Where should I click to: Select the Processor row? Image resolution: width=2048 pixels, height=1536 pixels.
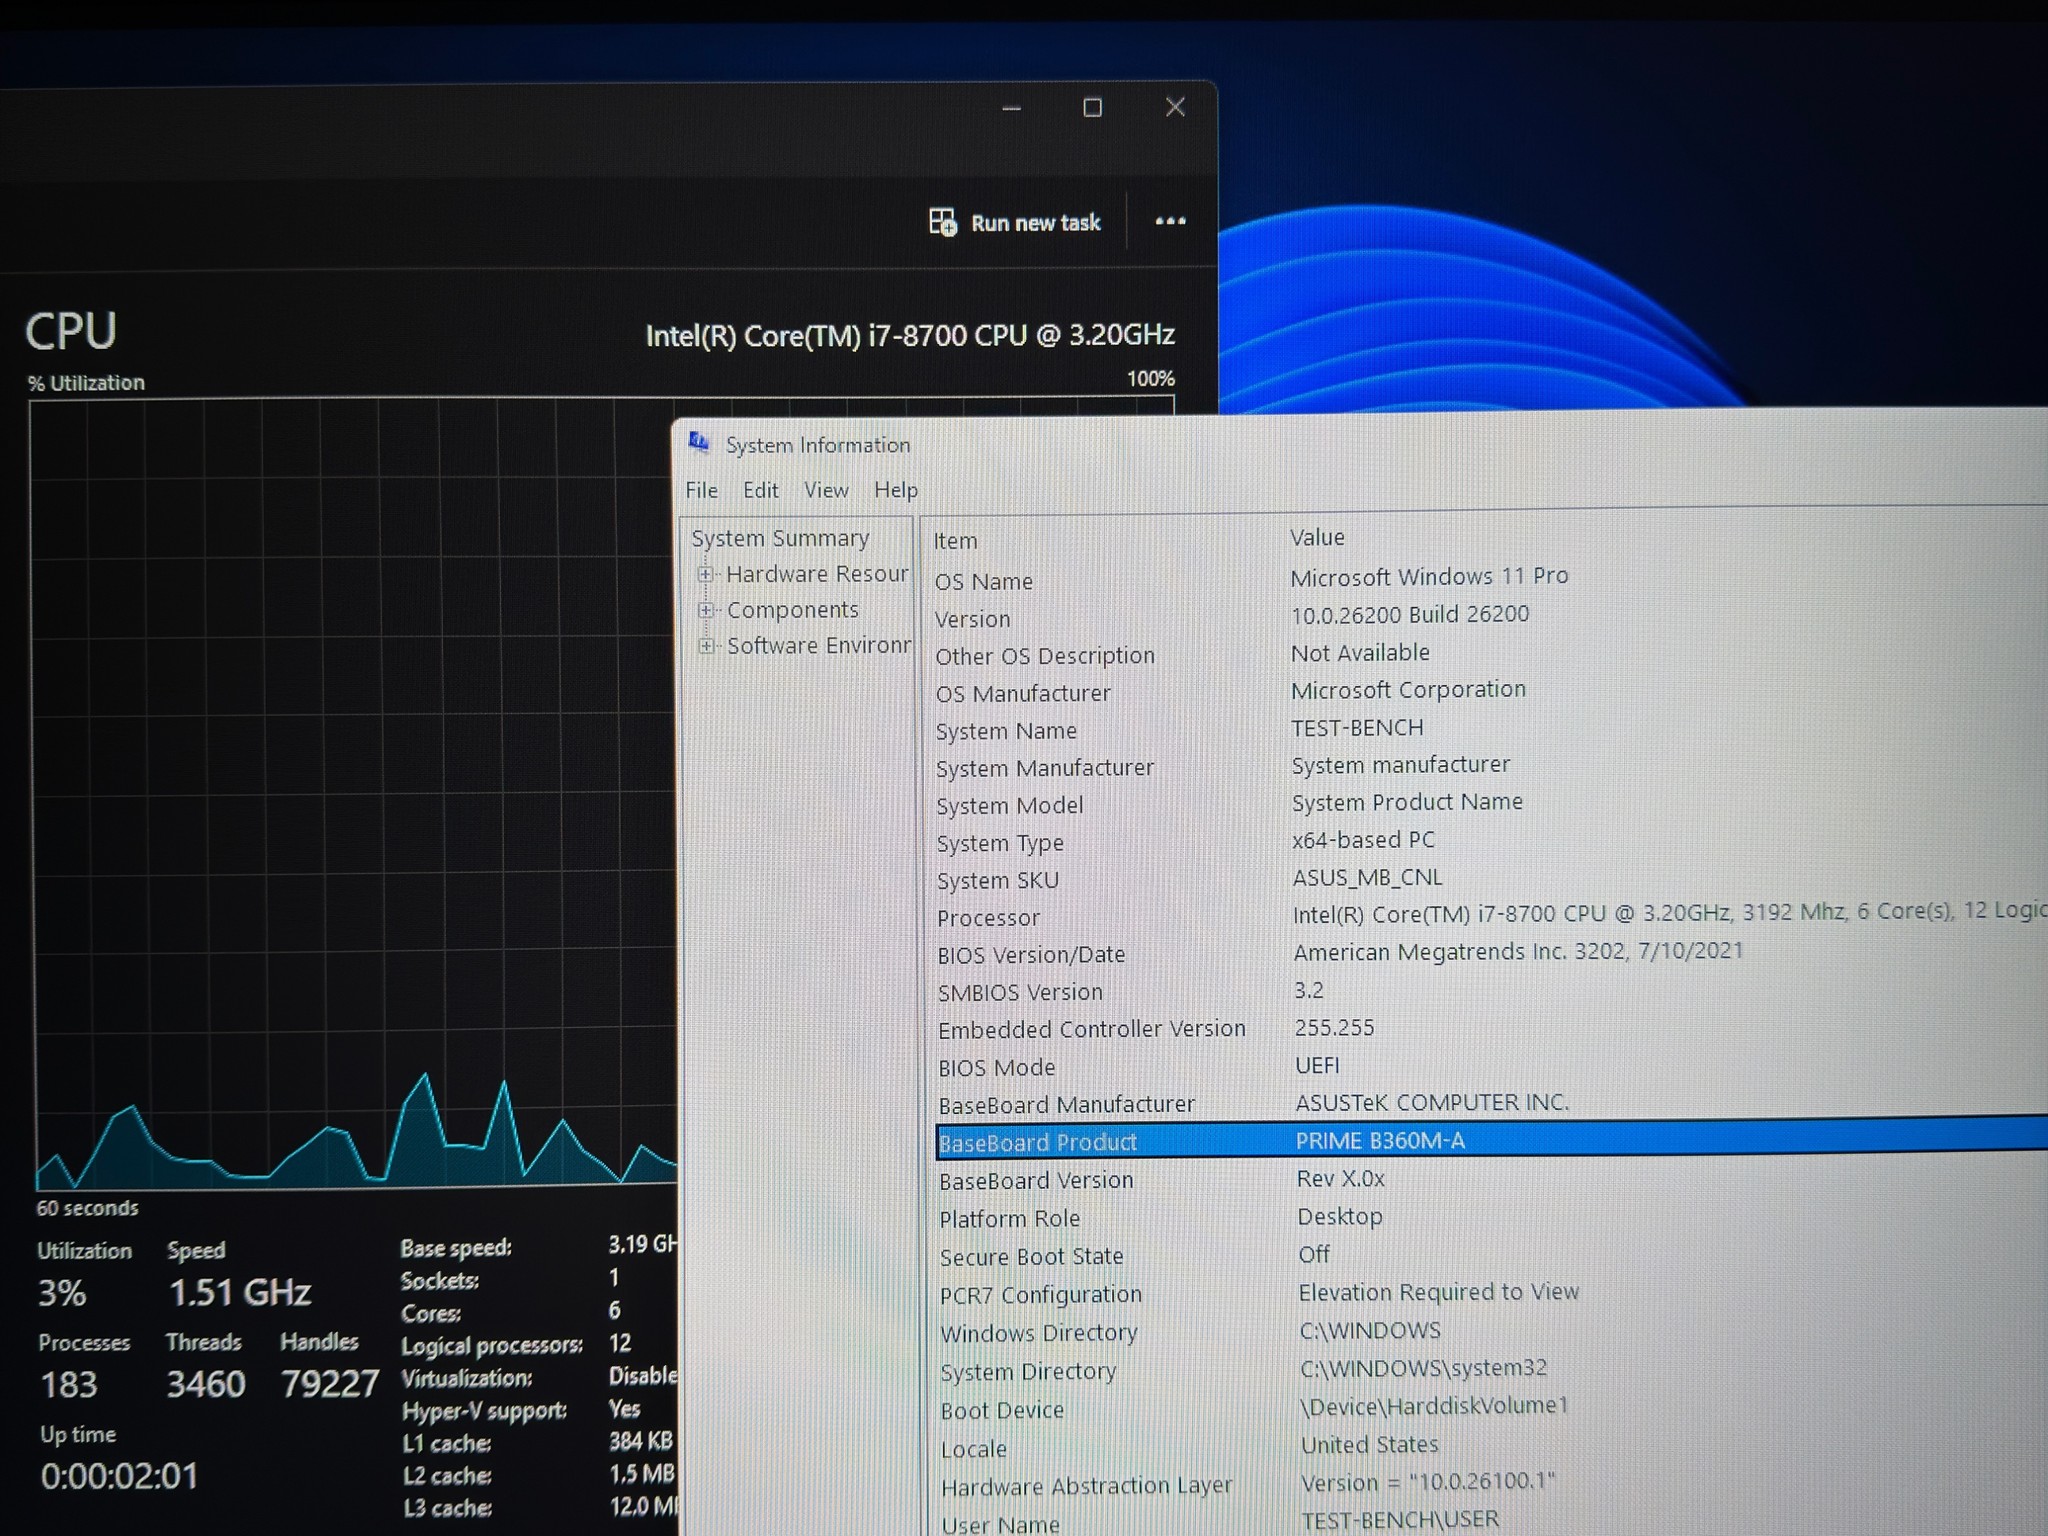[1490, 915]
